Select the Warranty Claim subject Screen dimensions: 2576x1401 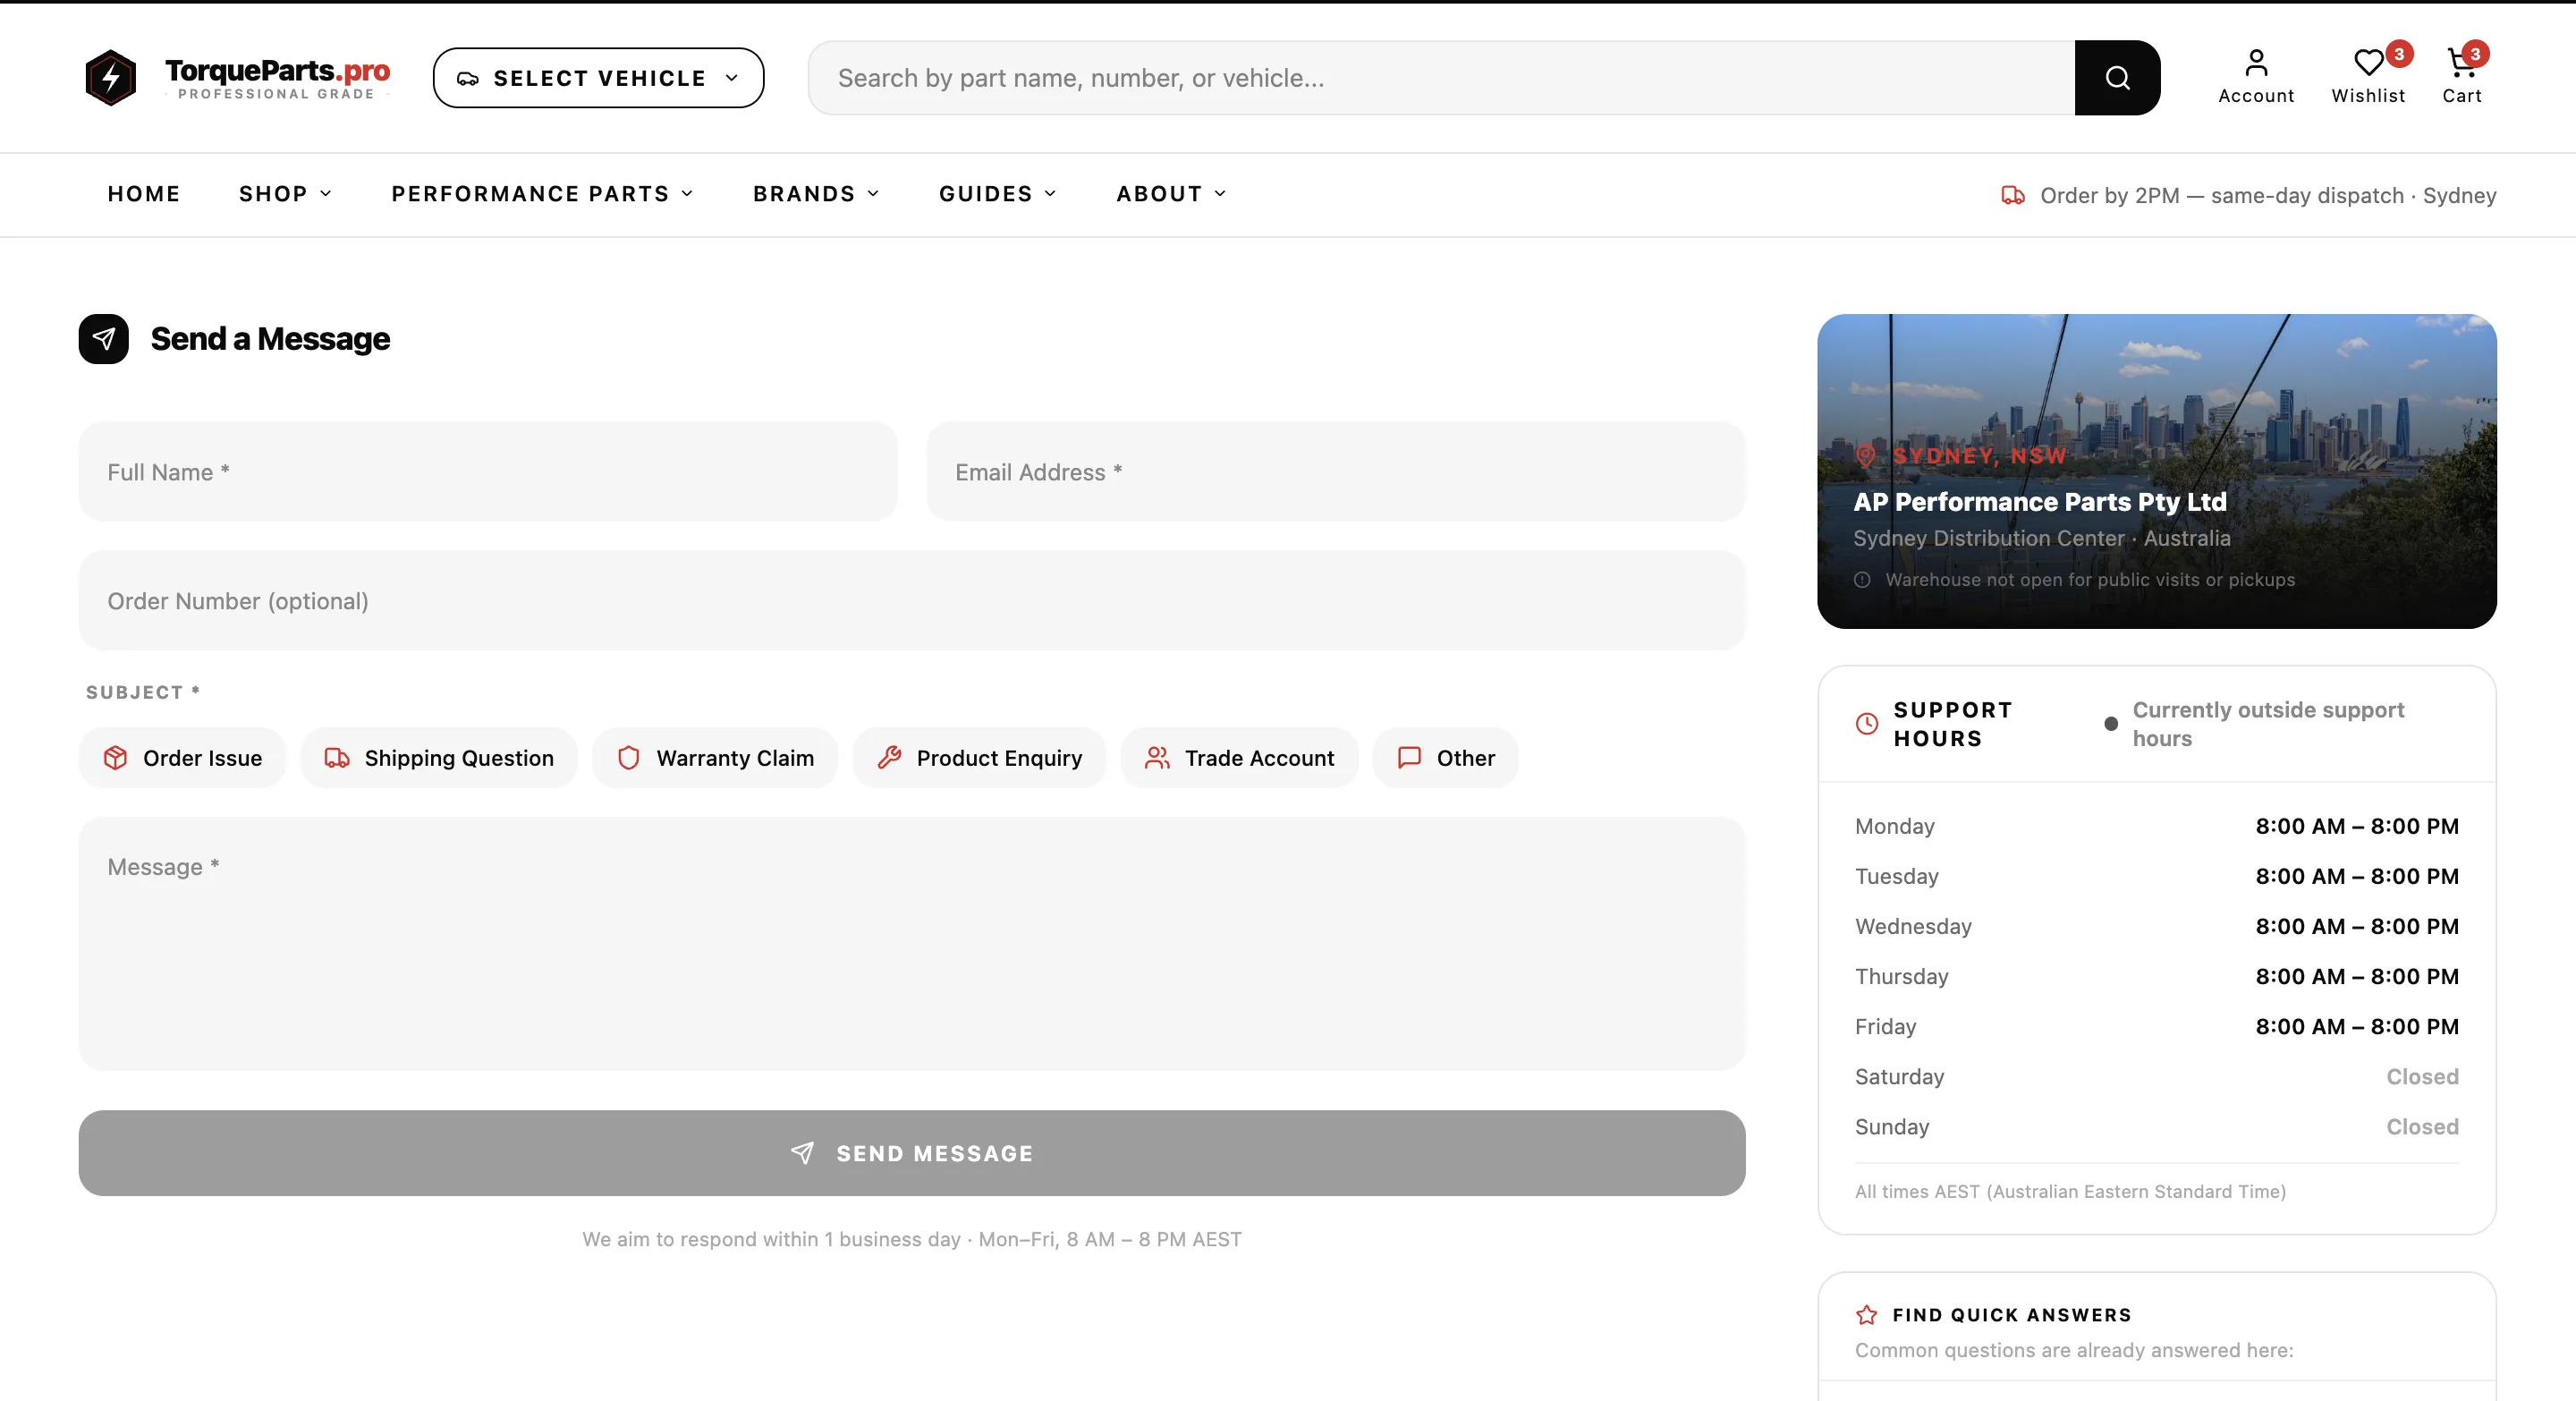coord(715,758)
